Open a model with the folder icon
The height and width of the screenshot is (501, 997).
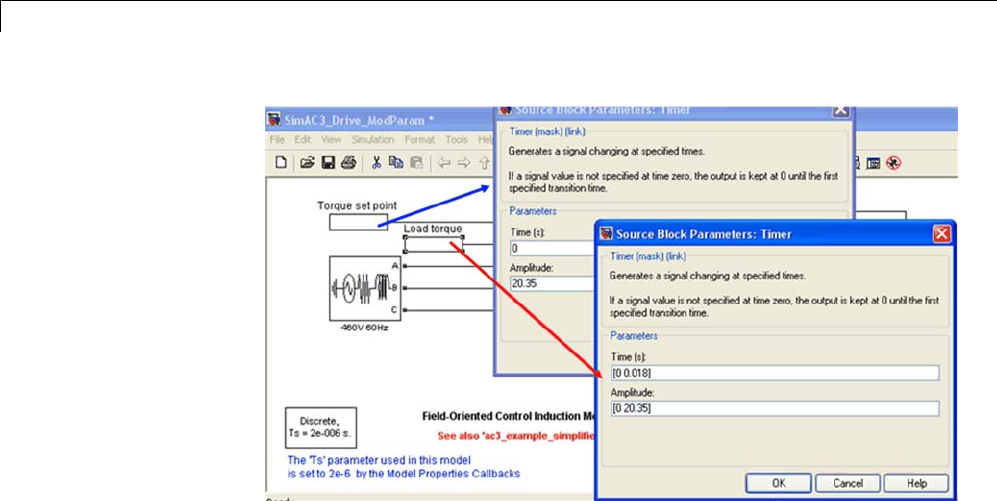308,163
